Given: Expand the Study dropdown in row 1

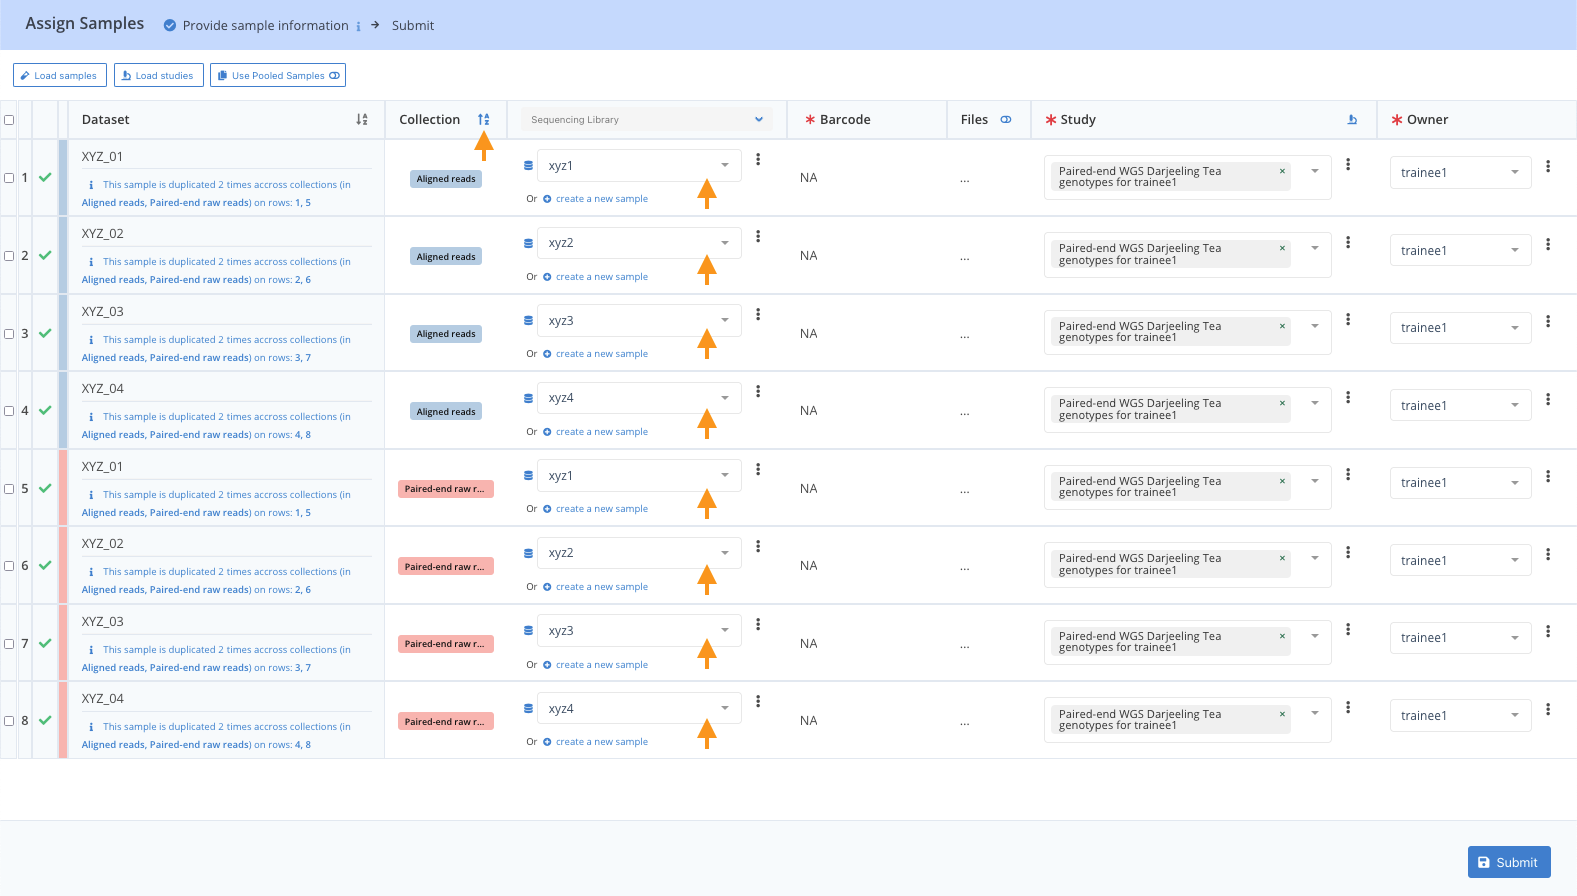Looking at the screenshot, I should point(1315,171).
